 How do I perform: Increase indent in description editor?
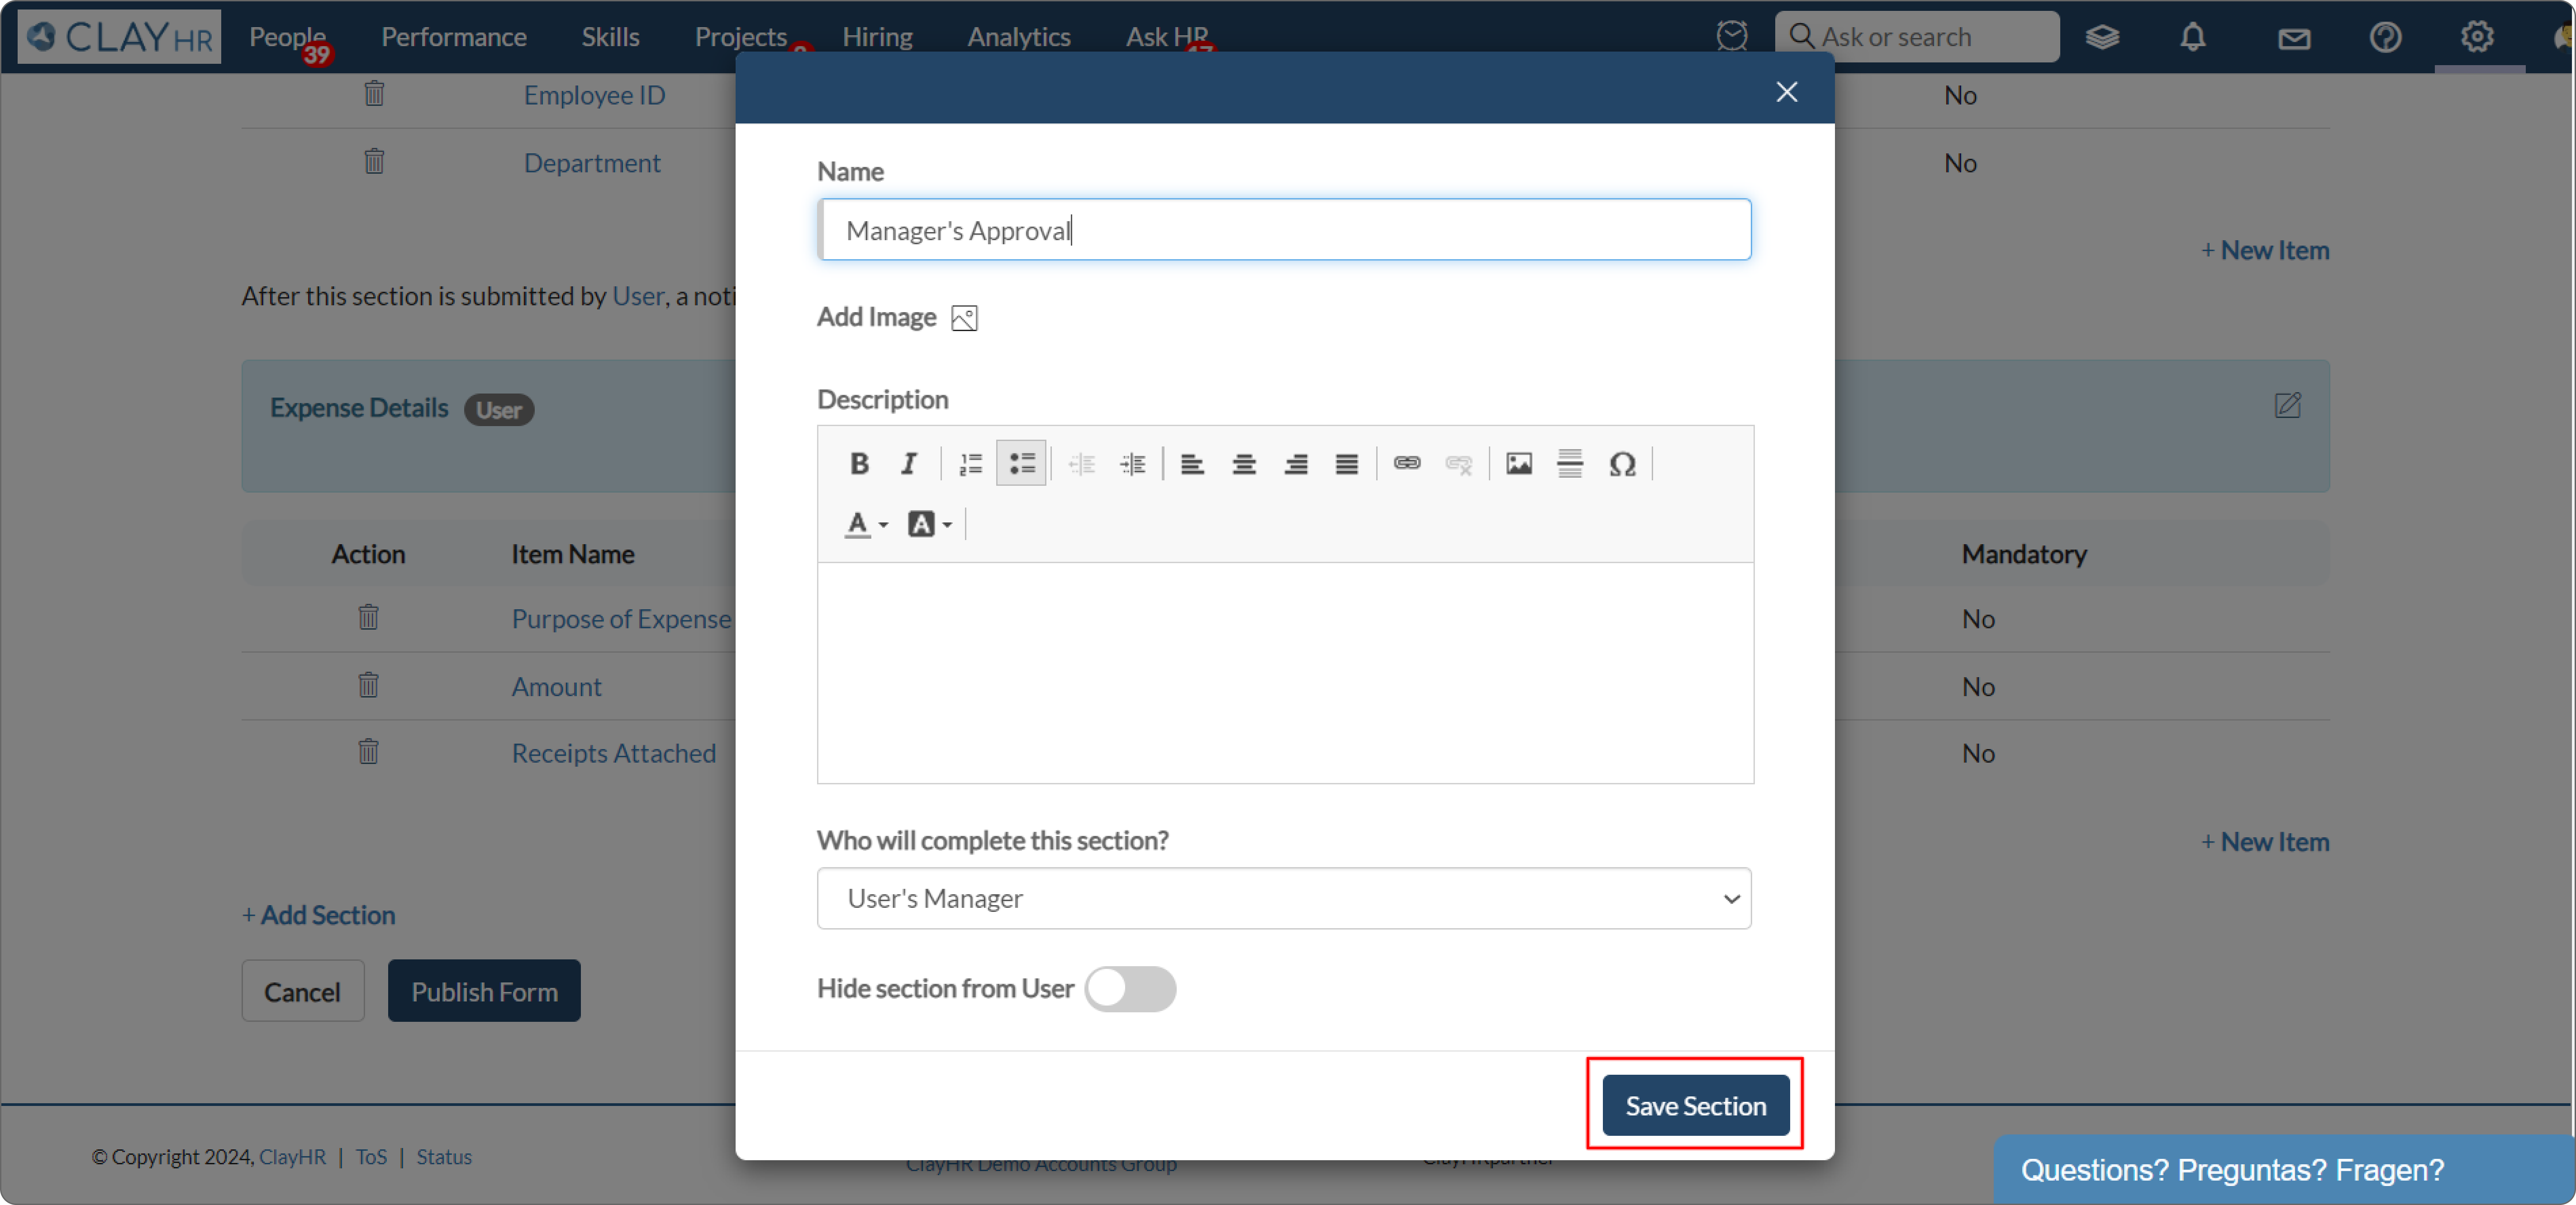tap(1132, 464)
